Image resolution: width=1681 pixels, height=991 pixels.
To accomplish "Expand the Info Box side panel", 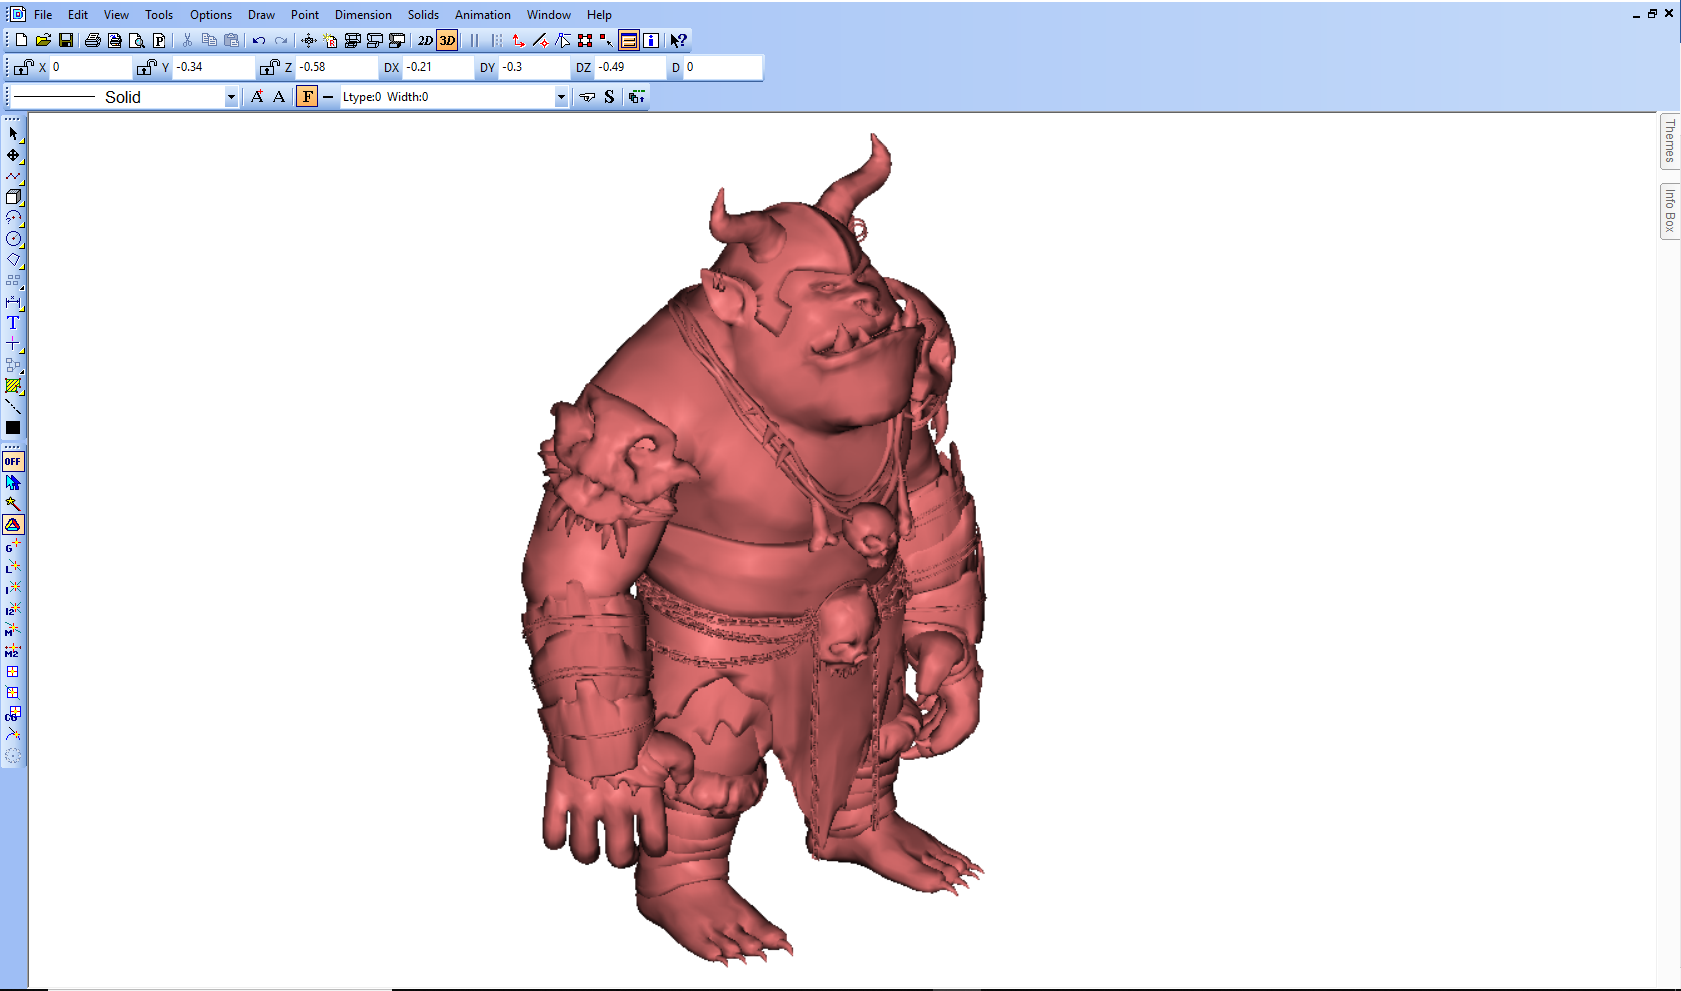I will click(x=1669, y=211).
